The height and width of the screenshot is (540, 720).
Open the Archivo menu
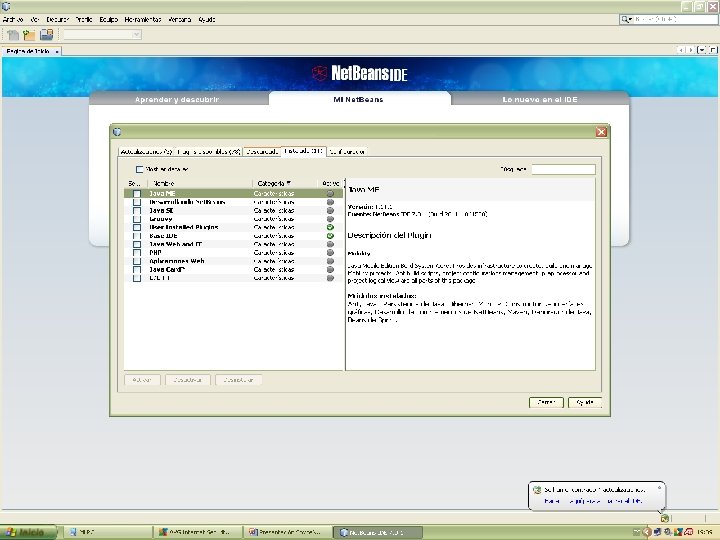point(13,19)
